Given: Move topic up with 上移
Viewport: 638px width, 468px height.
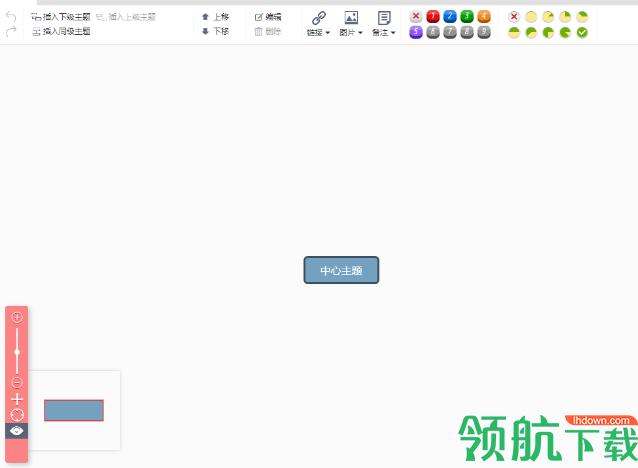Looking at the screenshot, I should pos(216,17).
